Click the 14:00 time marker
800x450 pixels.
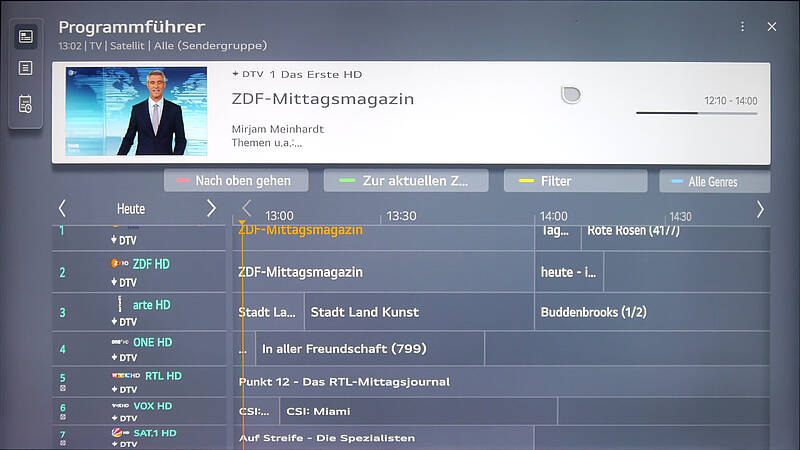[554, 216]
